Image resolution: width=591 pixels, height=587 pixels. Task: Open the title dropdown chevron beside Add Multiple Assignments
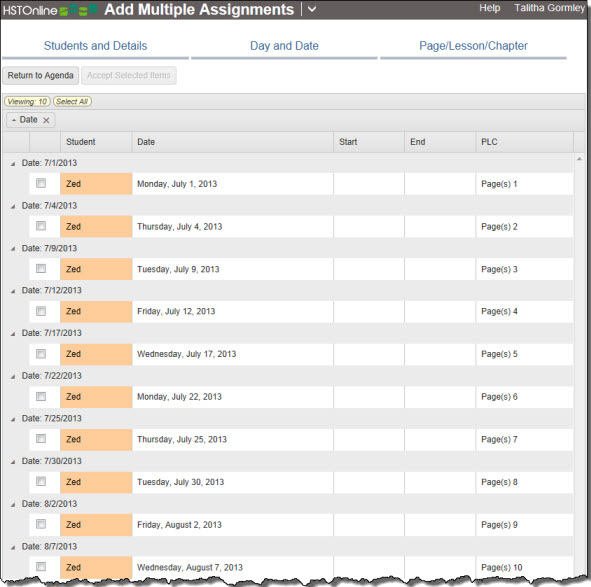tap(312, 9)
